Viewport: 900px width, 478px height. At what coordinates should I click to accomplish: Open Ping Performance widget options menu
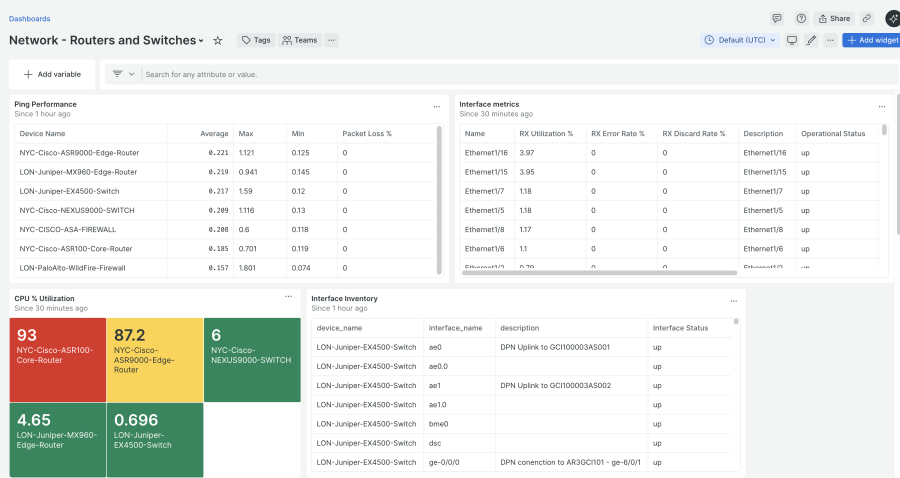point(437,107)
